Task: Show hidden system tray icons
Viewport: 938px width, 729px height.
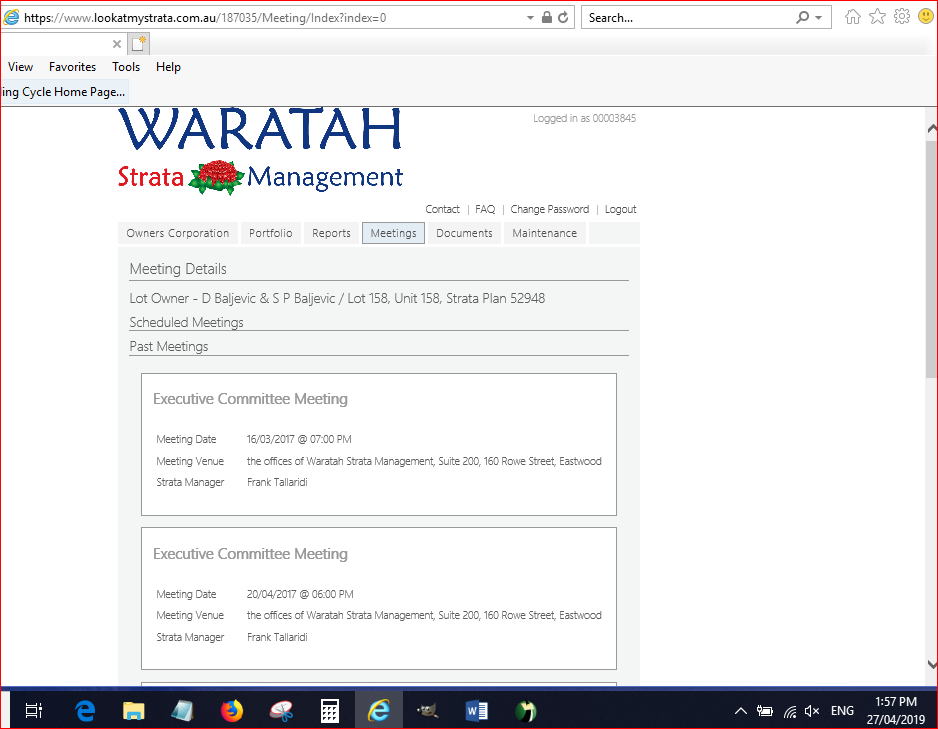Action: [741, 710]
